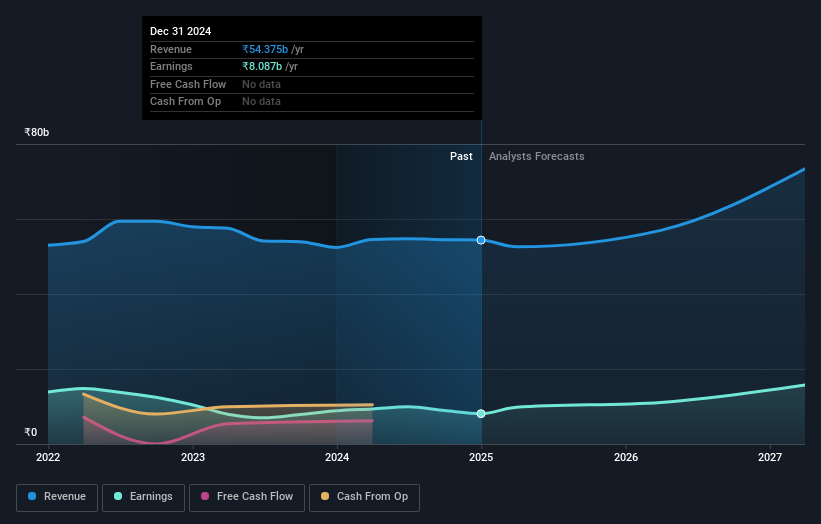Click the blue Revenue legend dot
Viewport: 821px width, 524px height.
(x=32, y=496)
